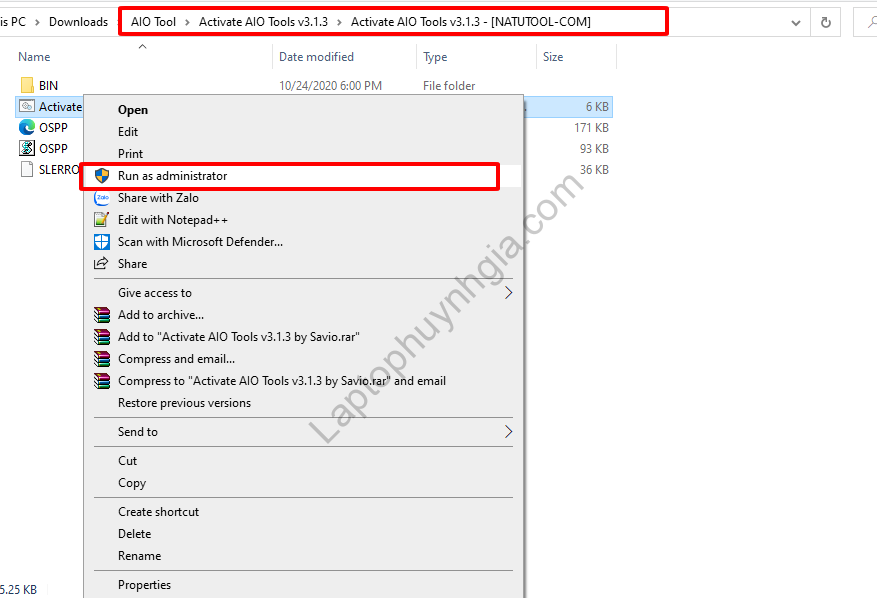Click the Notepad++ icon in the context menu
This screenshot has height=598, width=877.
click(x=102, y=220)
